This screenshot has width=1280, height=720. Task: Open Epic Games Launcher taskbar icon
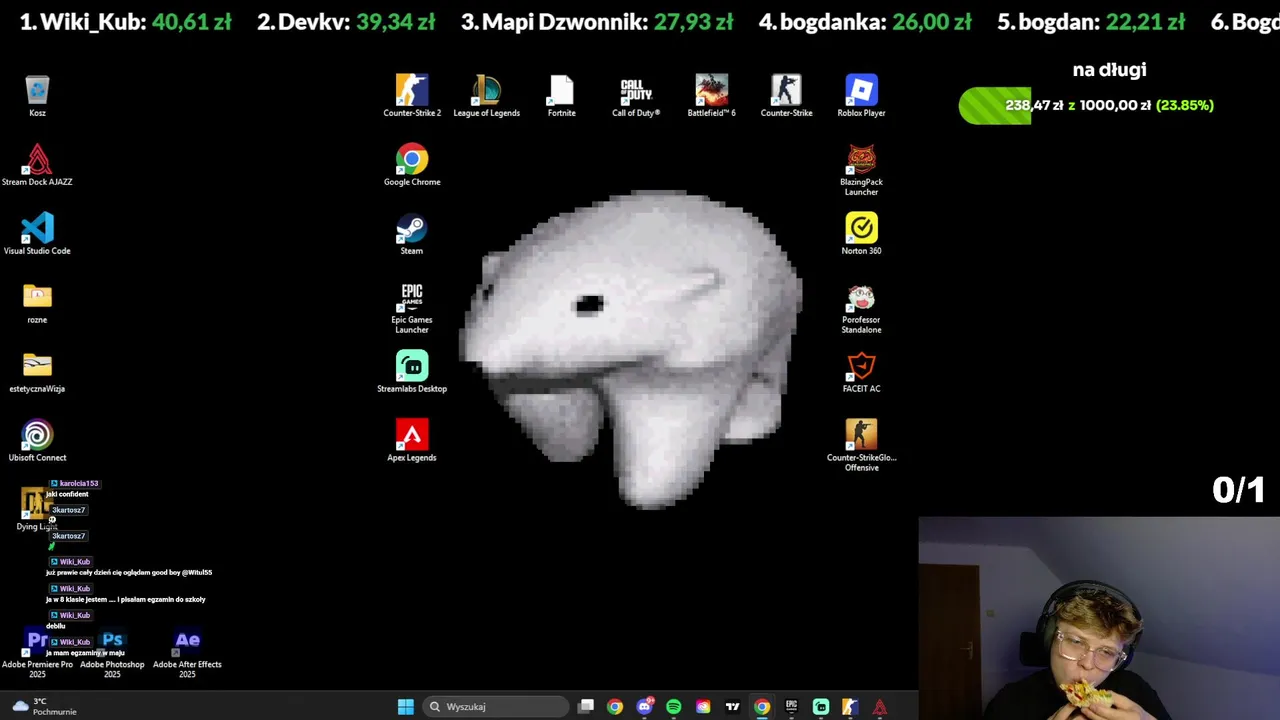pos(791,707)
